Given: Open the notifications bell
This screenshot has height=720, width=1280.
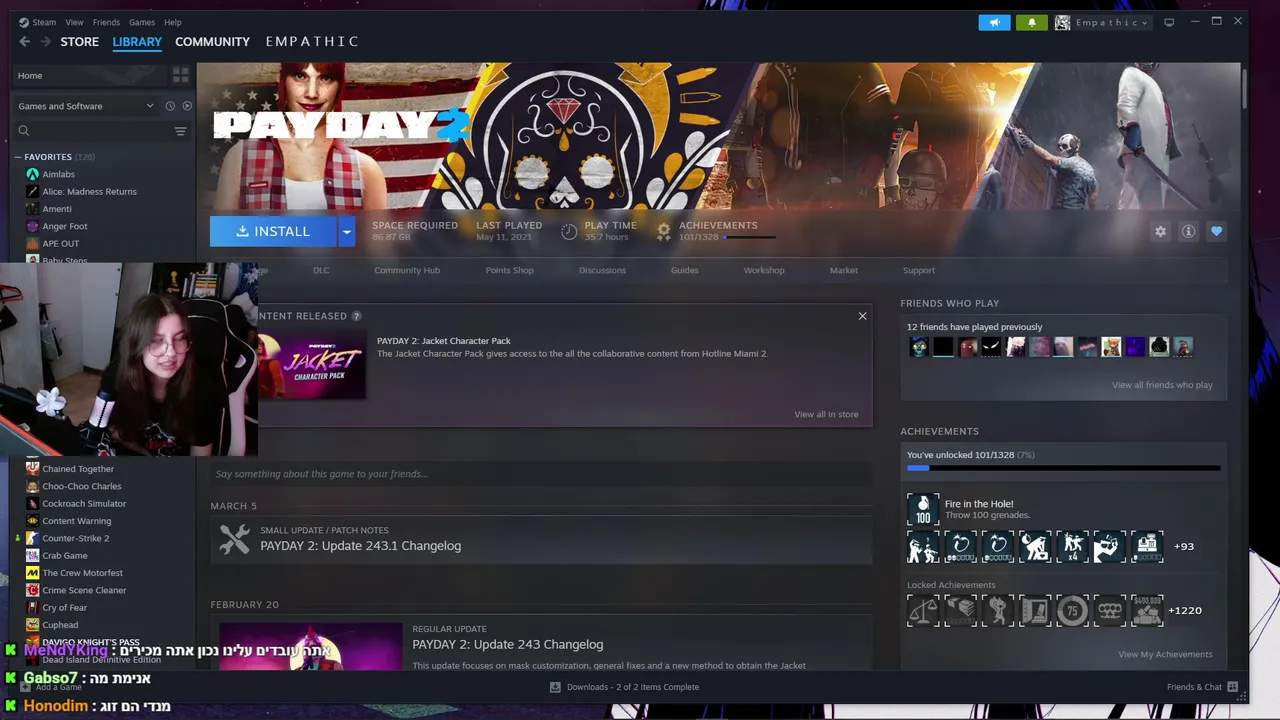Looking at the screenshot, I should click(x=1031, y=22).
